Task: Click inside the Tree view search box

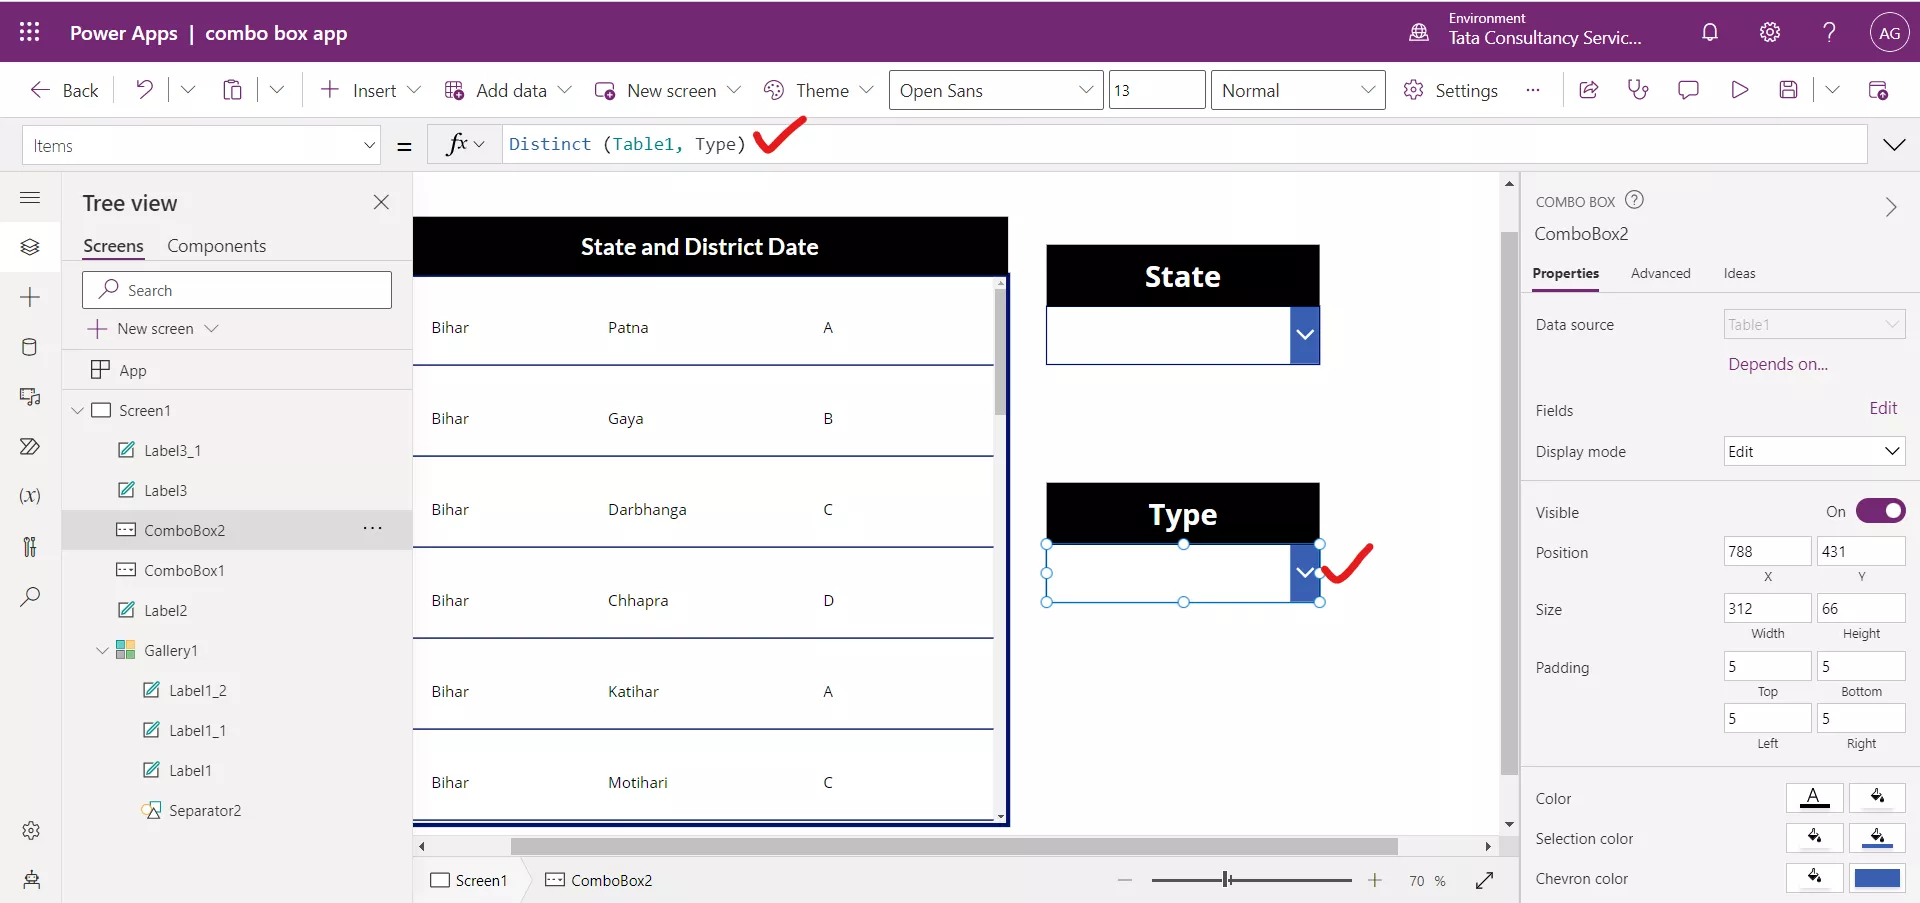Action: [236, 289]
